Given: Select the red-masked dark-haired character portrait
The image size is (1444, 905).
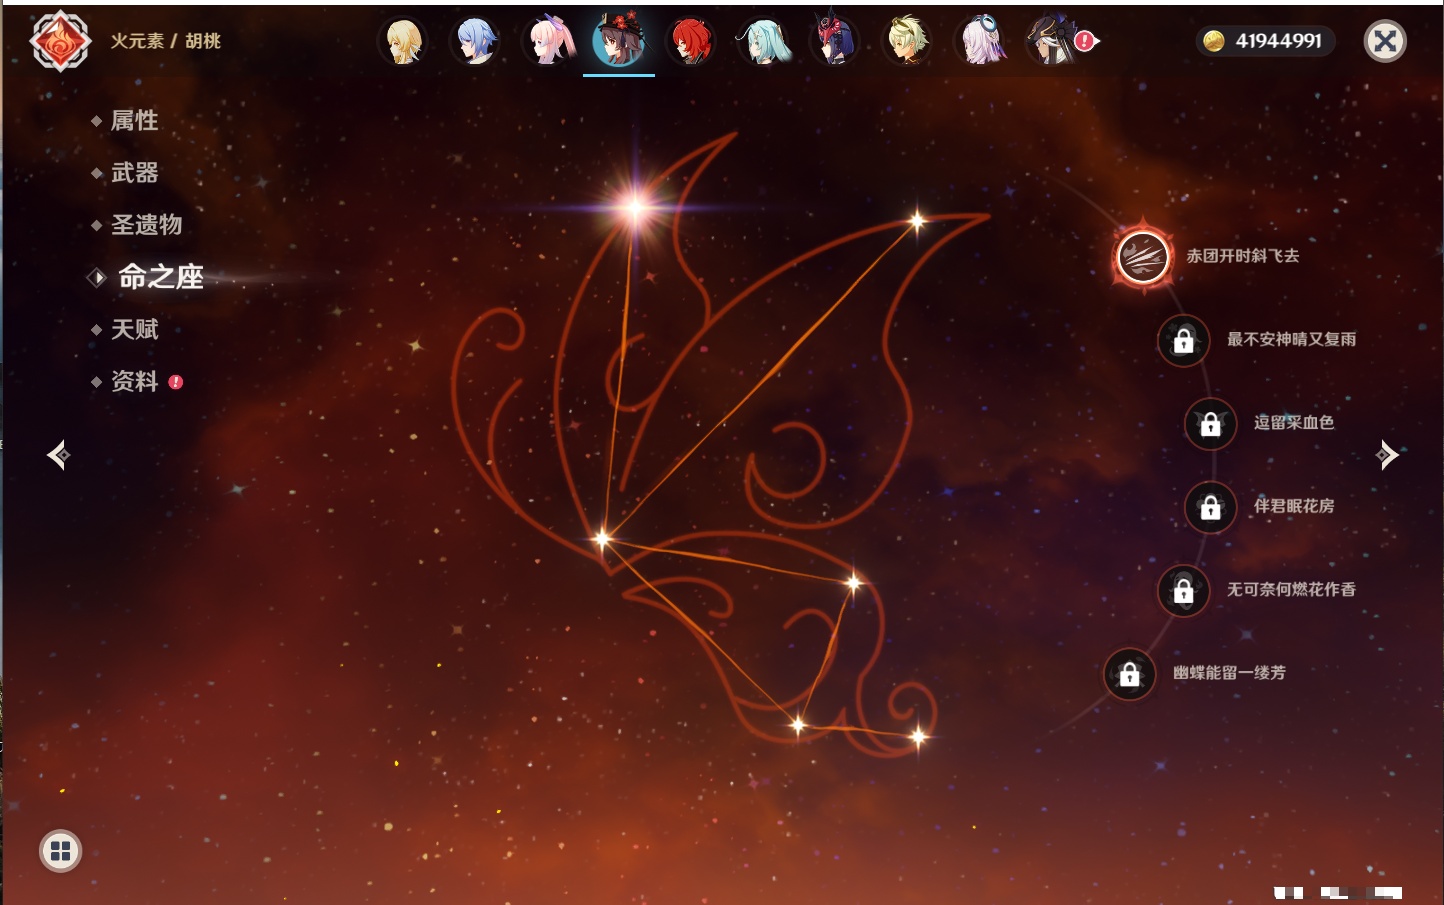Looking at the screenshot, I should [x=835, y=42].
